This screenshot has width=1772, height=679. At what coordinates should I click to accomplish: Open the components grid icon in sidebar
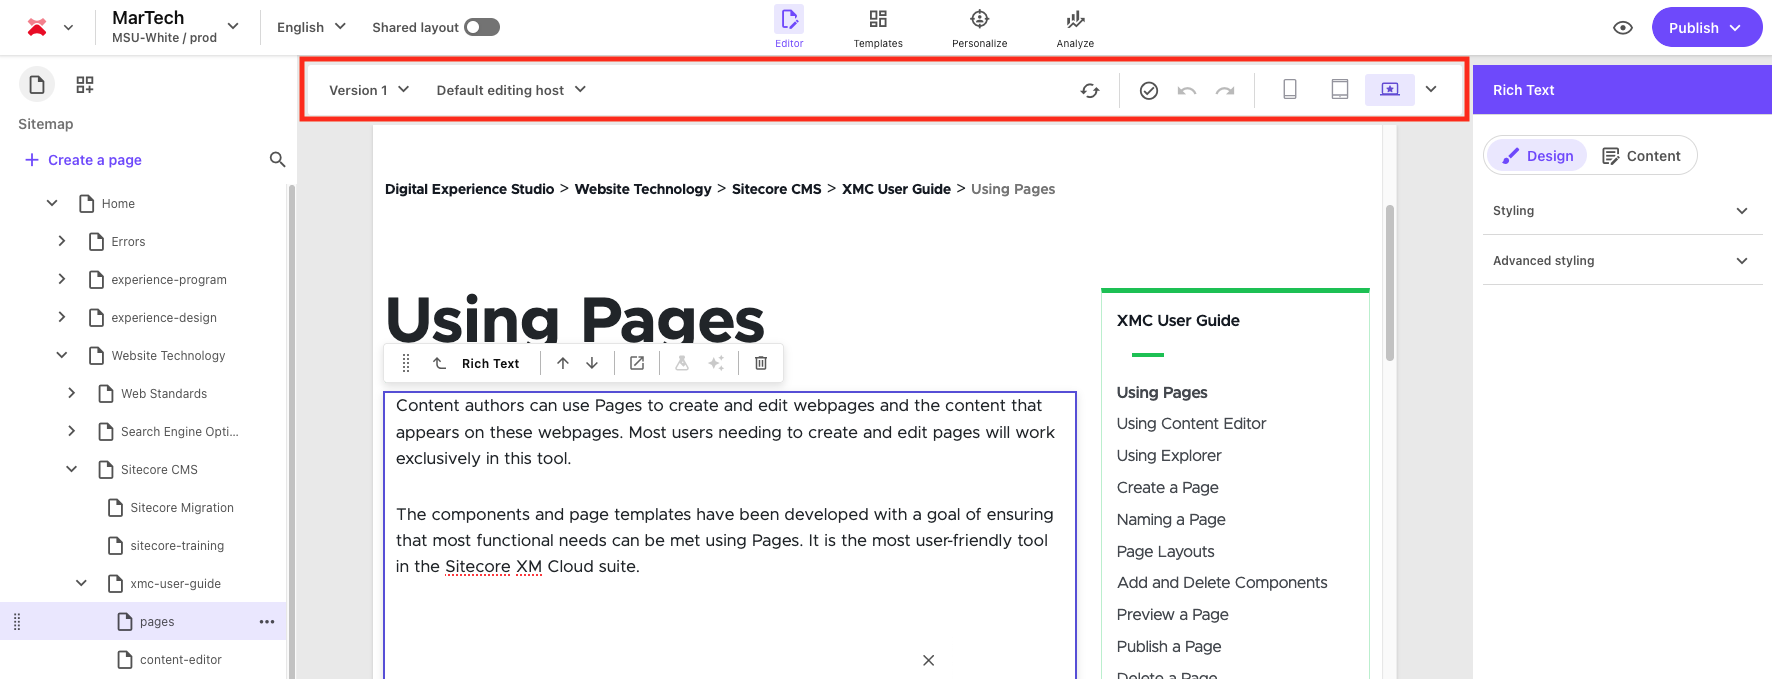click(x=85, y=85)
